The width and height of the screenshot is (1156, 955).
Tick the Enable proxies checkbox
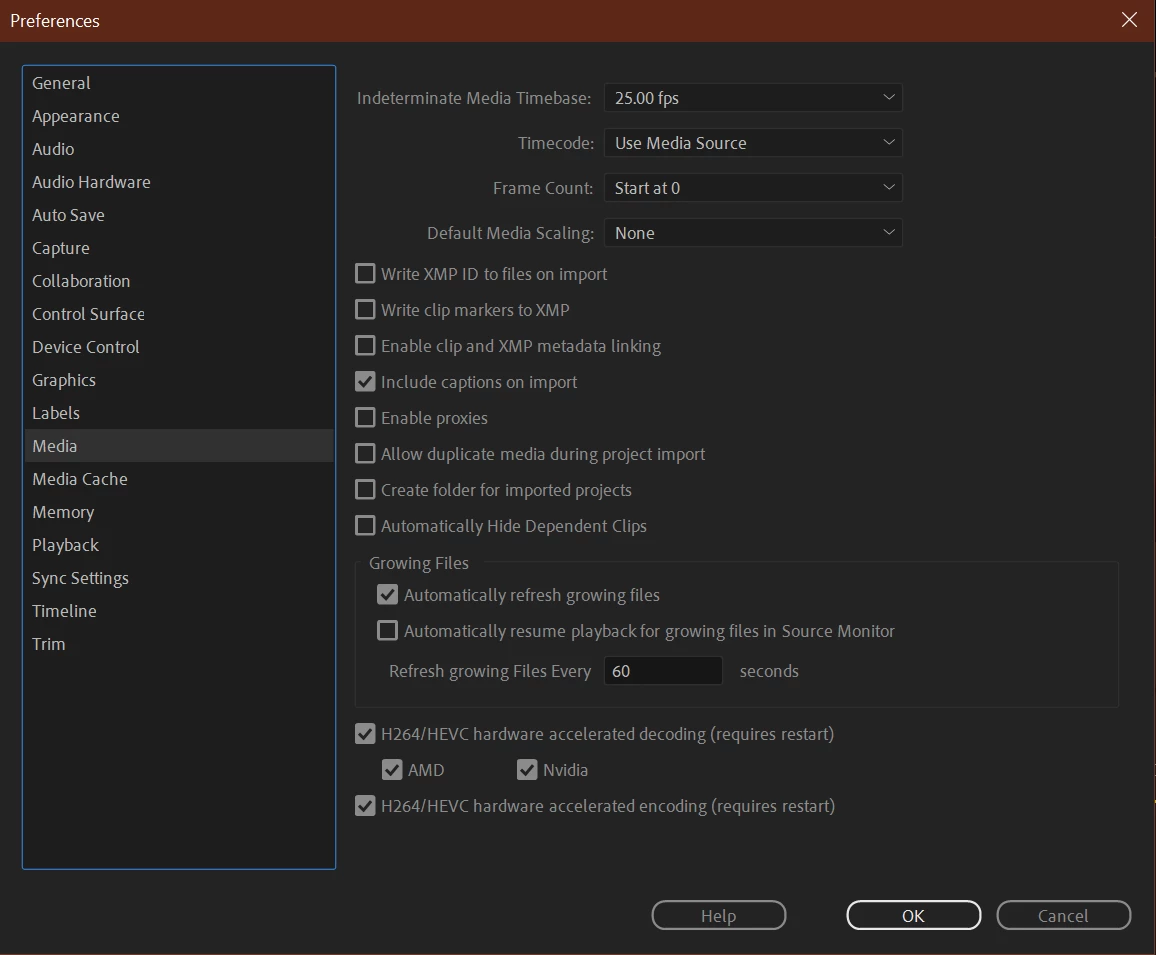tap(365, 417)
